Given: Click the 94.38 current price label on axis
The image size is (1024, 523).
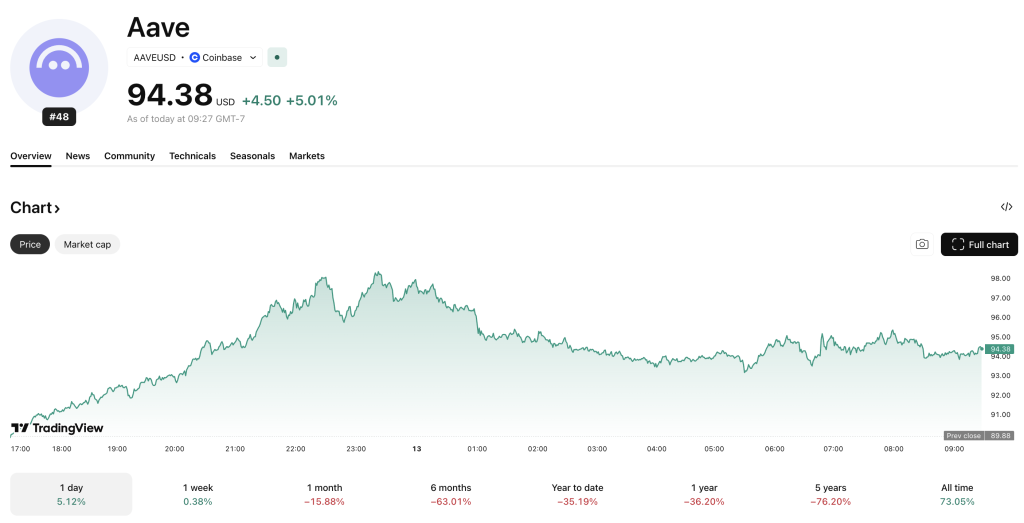Looking at the screenshot, I should pyautogui.click(x=999, y=349).
